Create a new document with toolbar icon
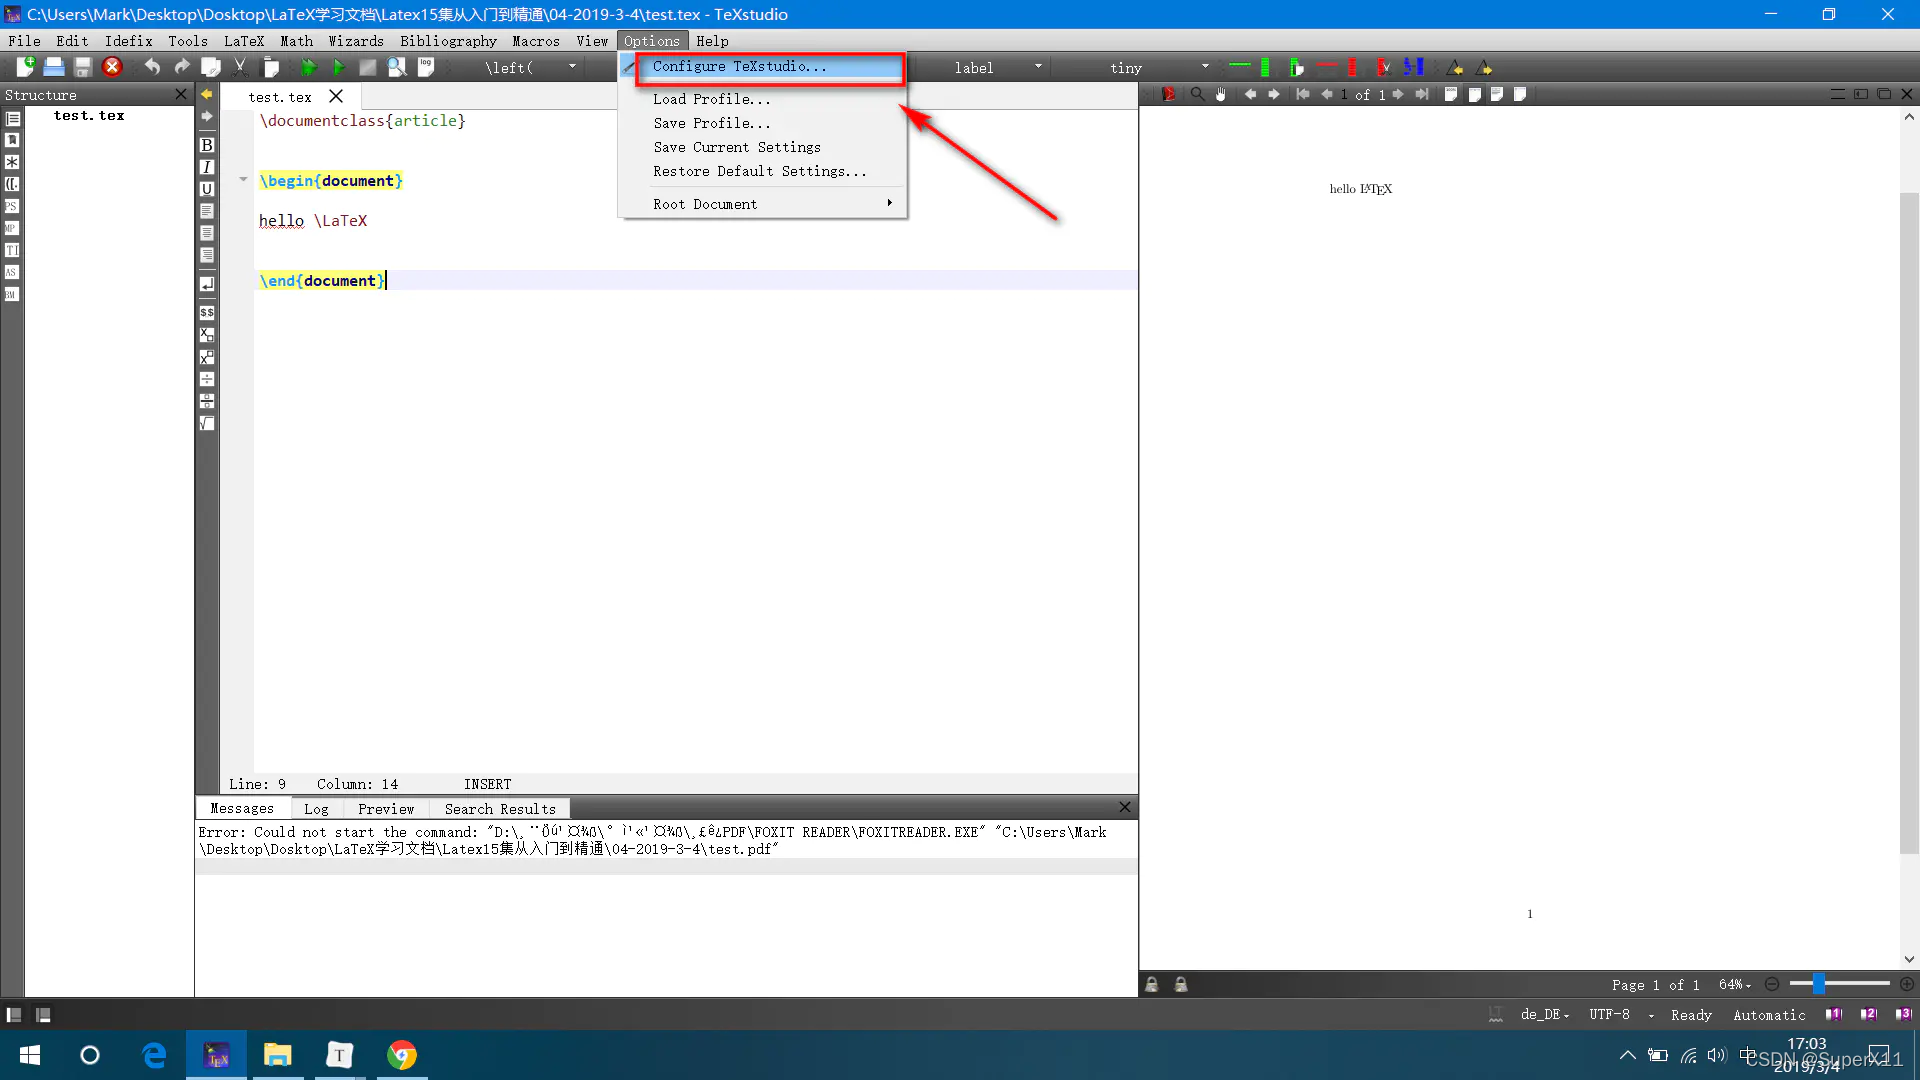 (x=25, y=67)
